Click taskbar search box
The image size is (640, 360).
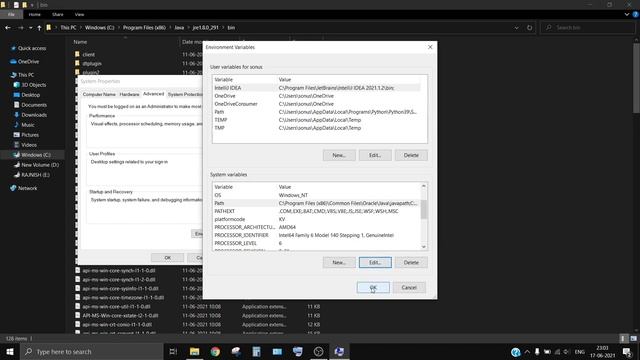pyautogui.click(x=91, y=351)
